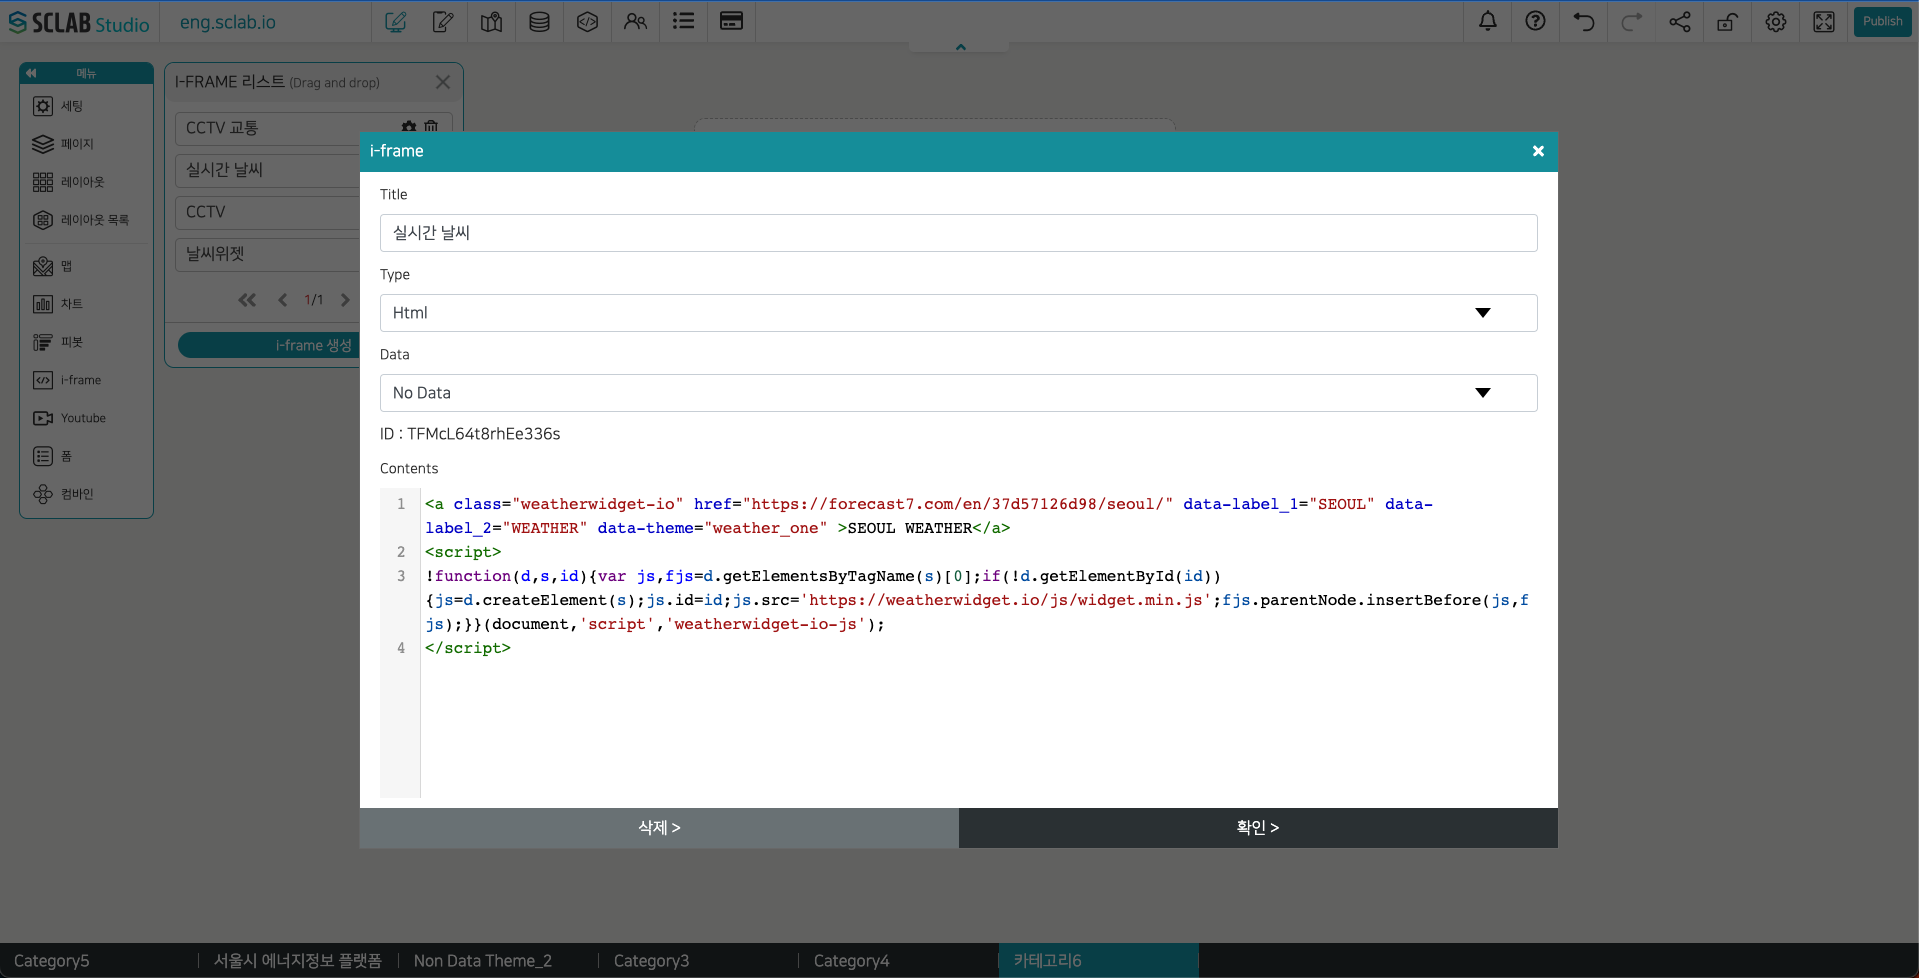Select 실시간 날씨 list item

pyautogui.click(x=267, y=170)
